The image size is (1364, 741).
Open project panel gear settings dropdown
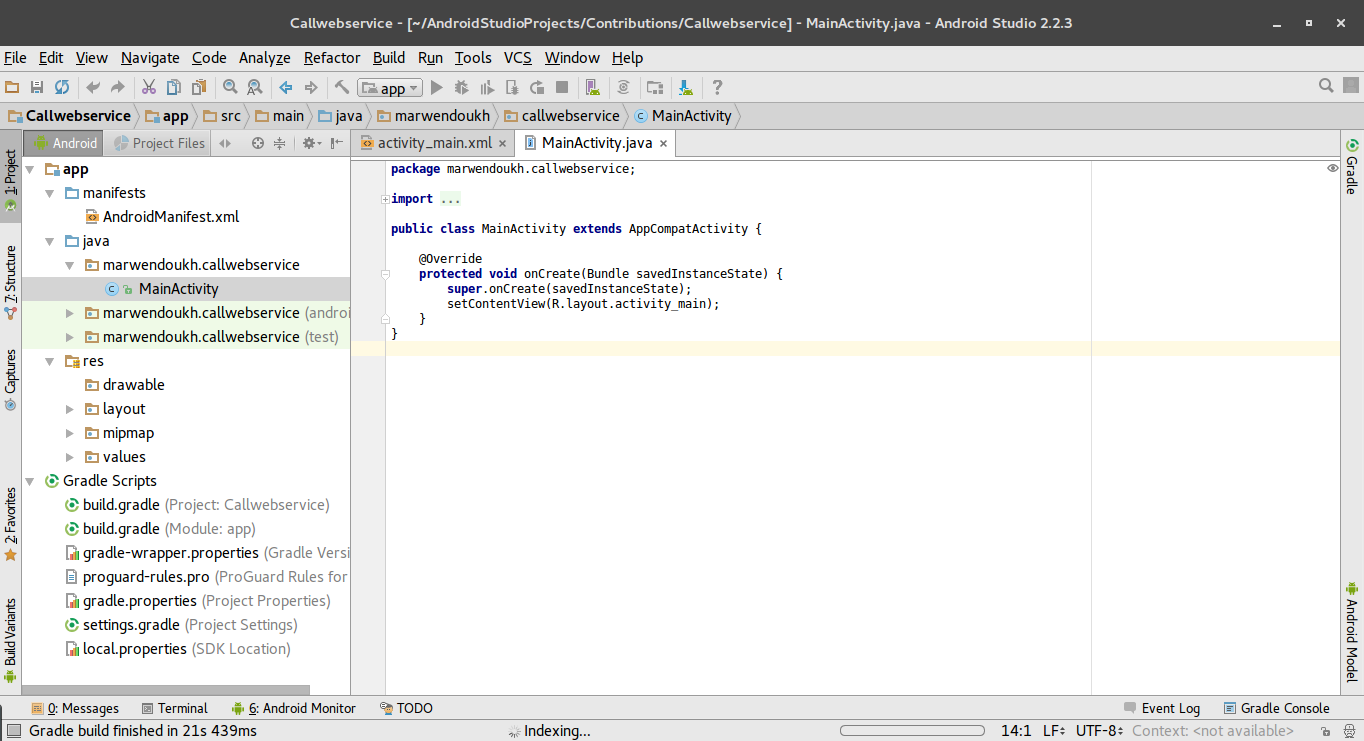pos(311,143)
